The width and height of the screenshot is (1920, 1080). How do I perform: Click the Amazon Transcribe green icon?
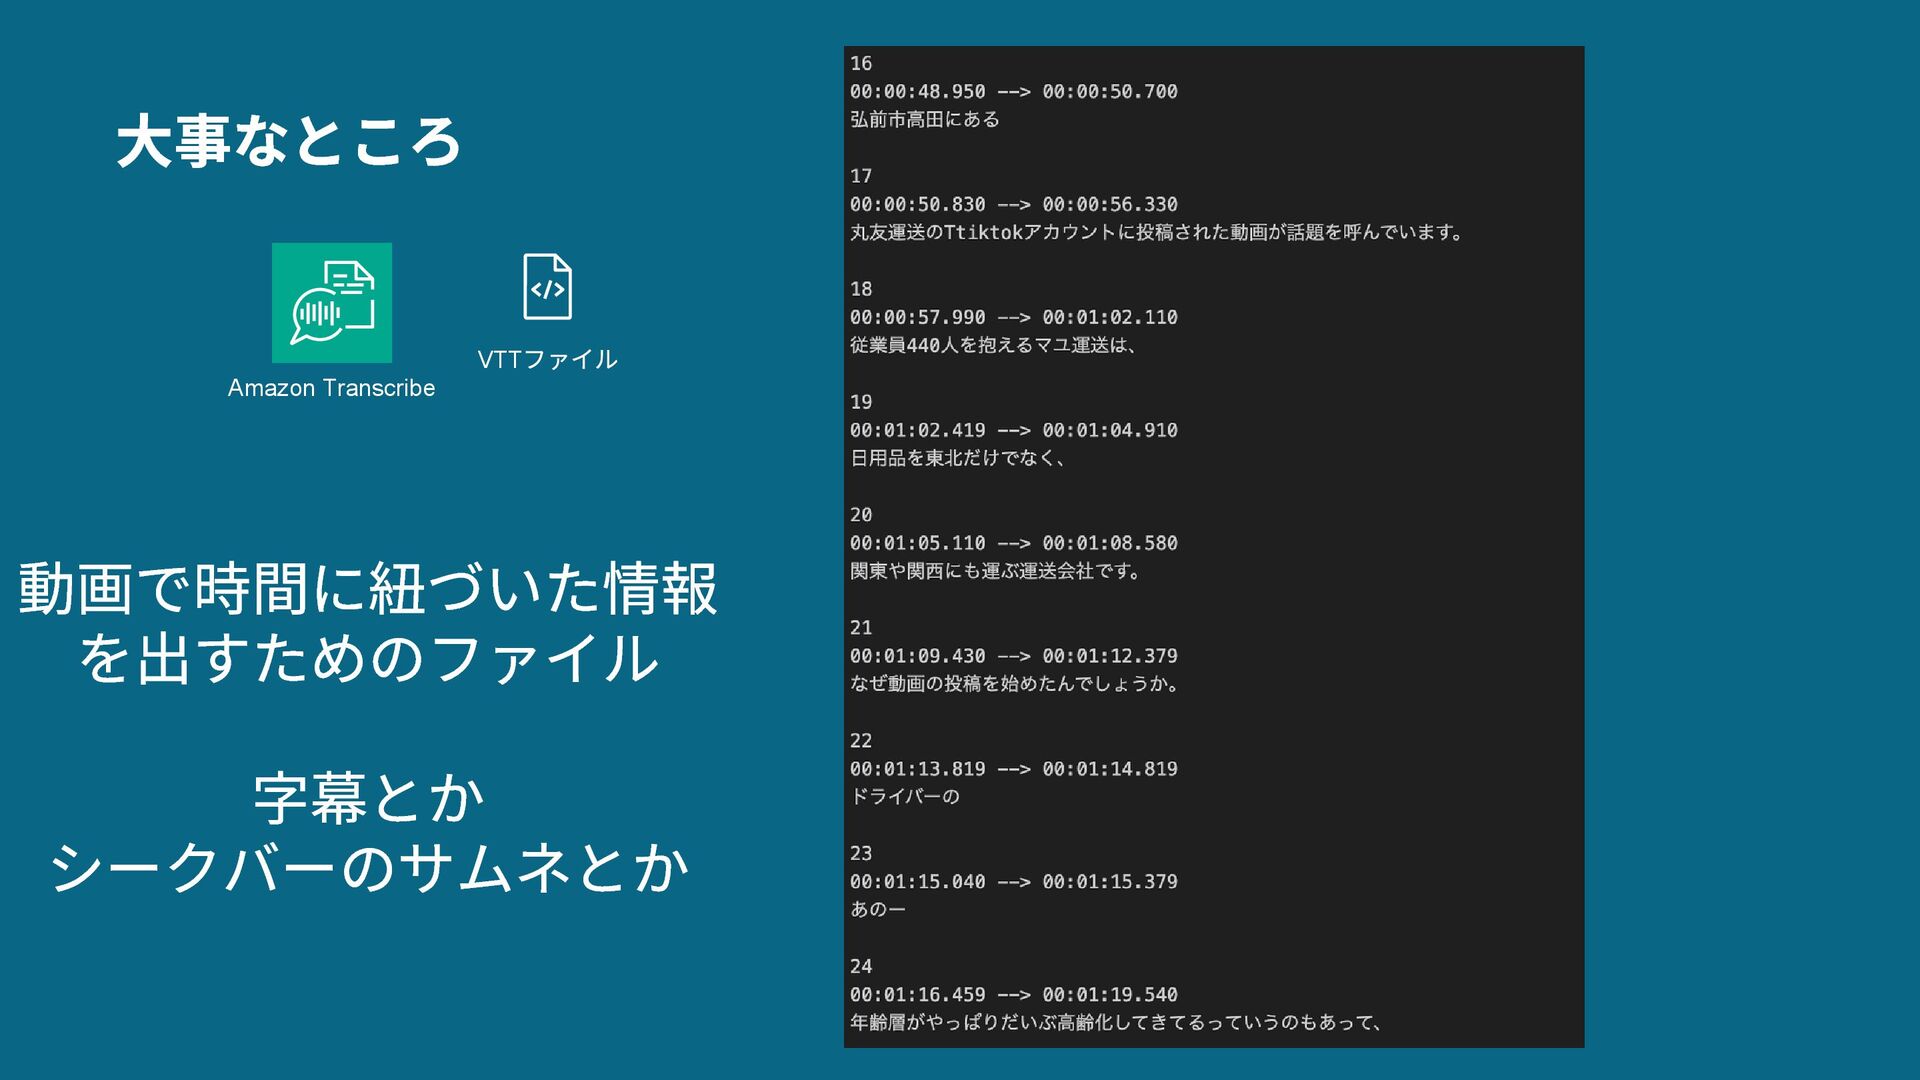[x=331, y=302]
